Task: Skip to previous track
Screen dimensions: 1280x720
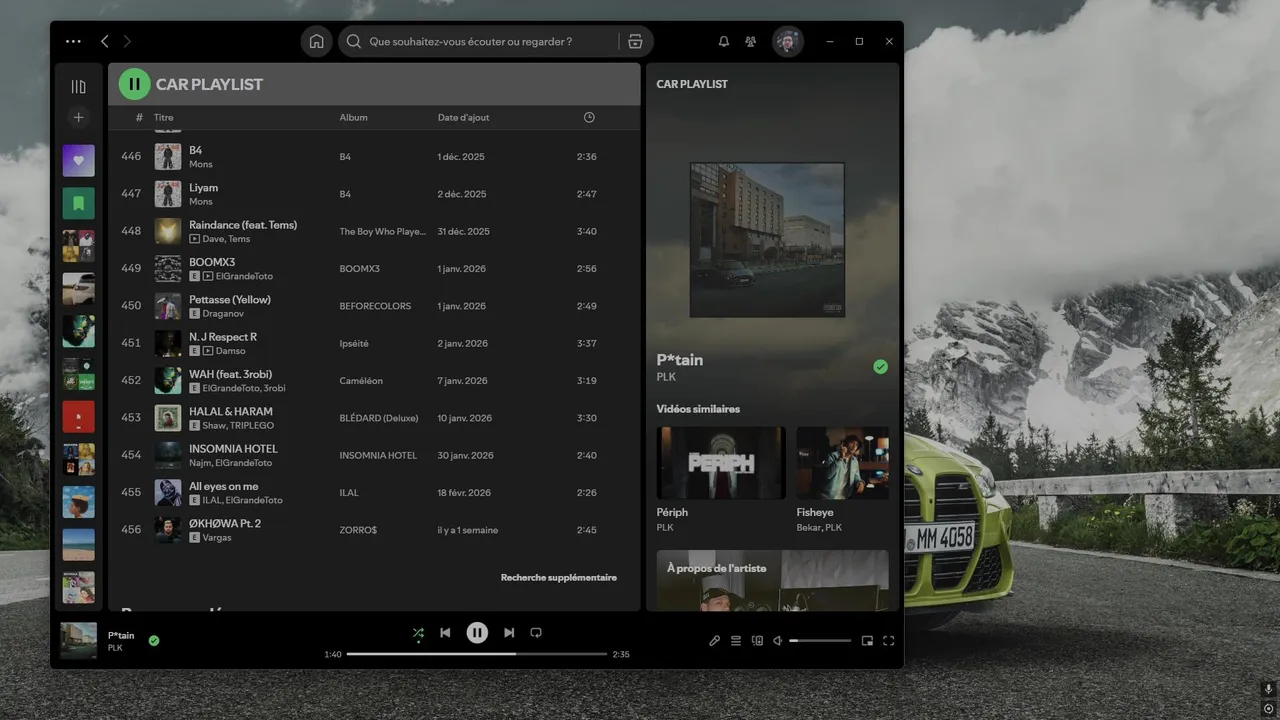Action: 445,633
